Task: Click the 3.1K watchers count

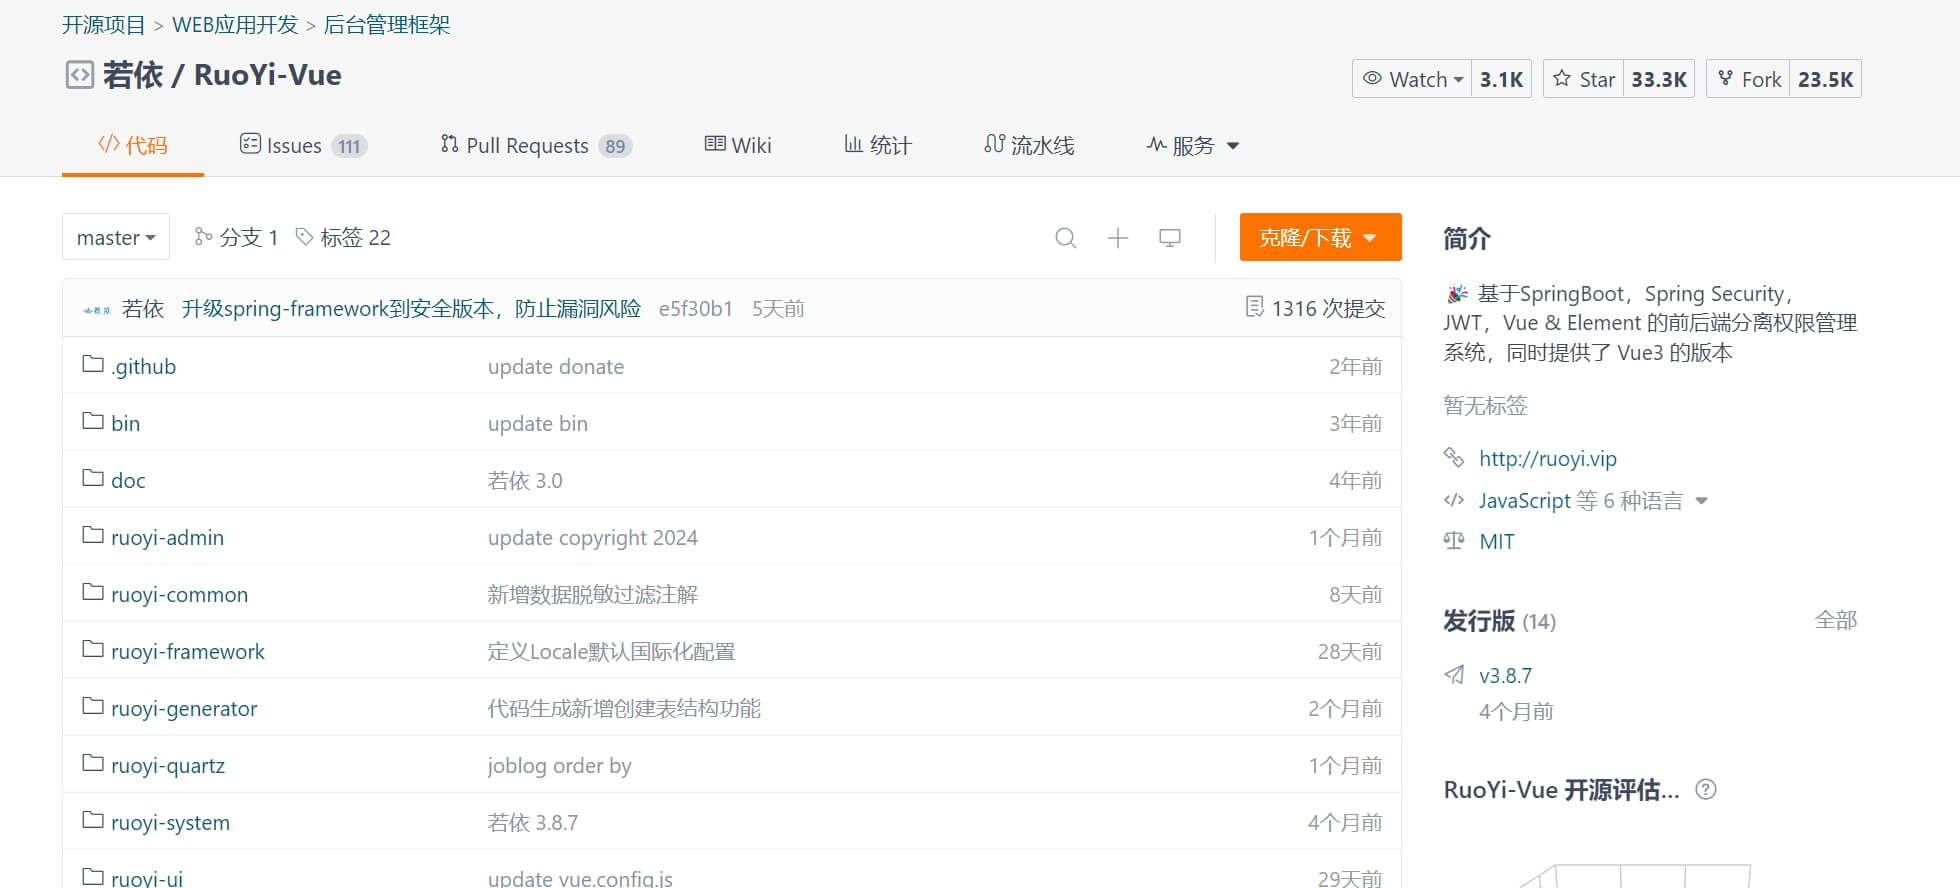Action: [x=1501, y=79]
